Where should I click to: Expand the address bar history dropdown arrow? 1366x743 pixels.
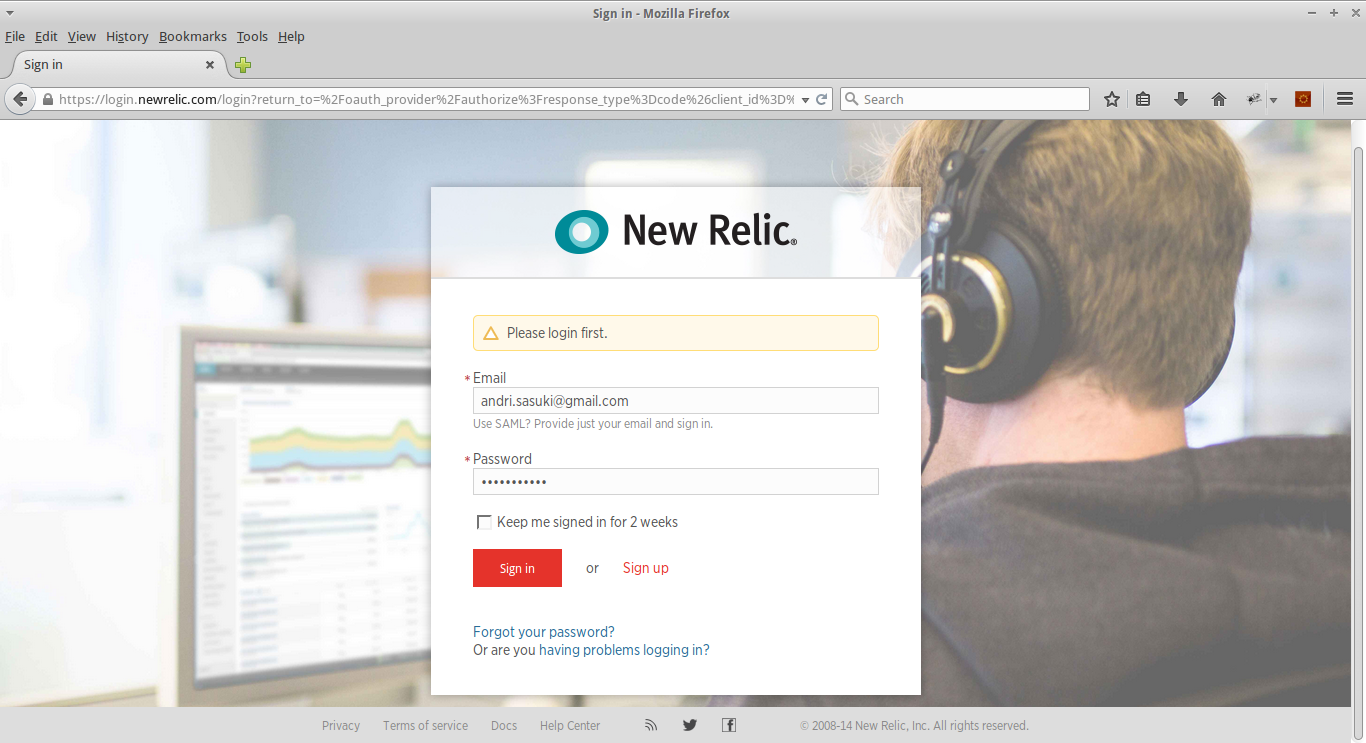pos(806,99)
